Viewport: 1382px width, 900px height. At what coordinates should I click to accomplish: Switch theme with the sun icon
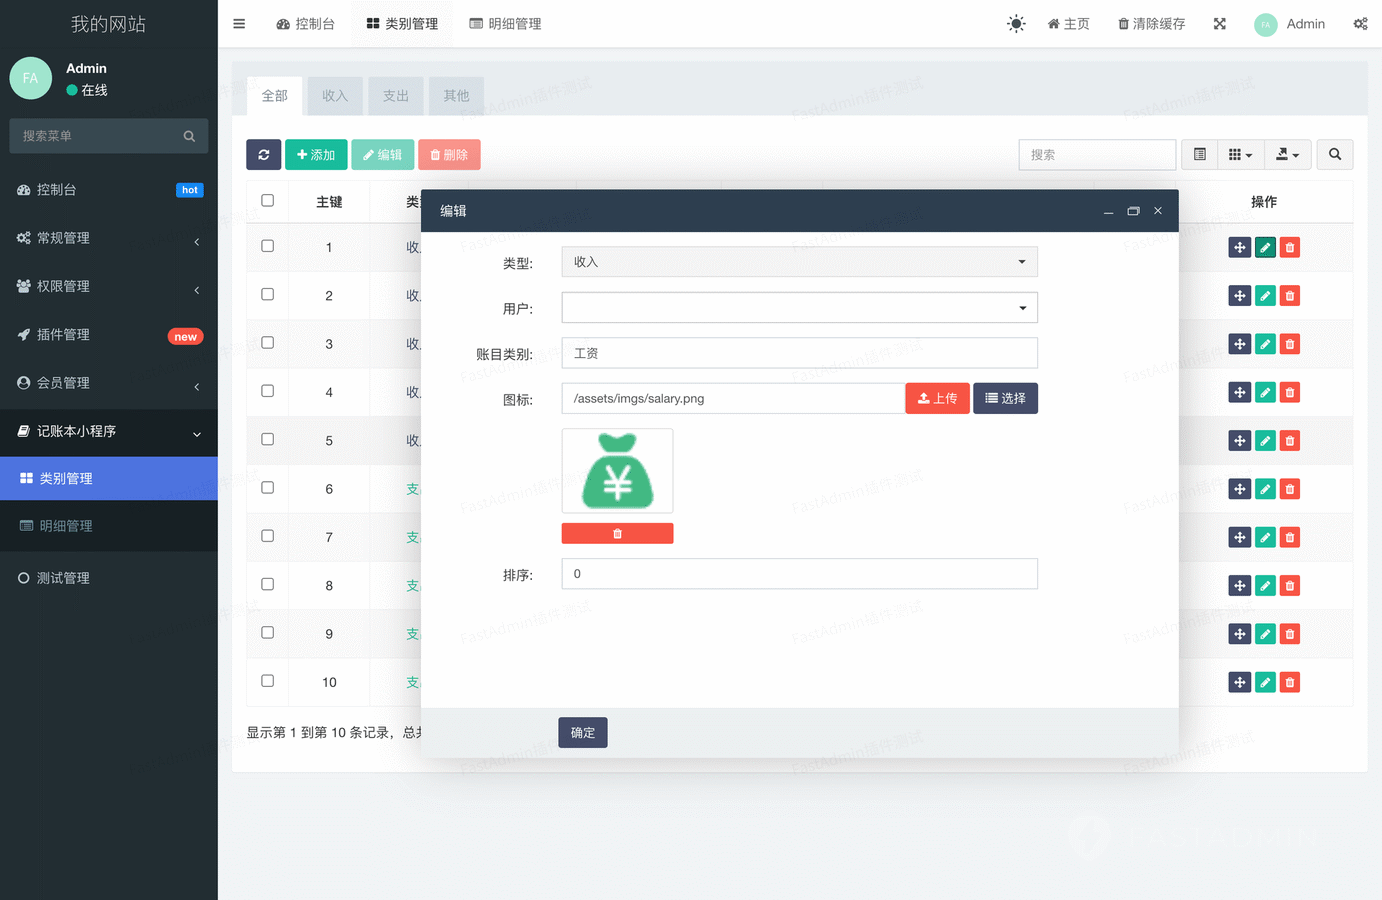pos(1016,24)
